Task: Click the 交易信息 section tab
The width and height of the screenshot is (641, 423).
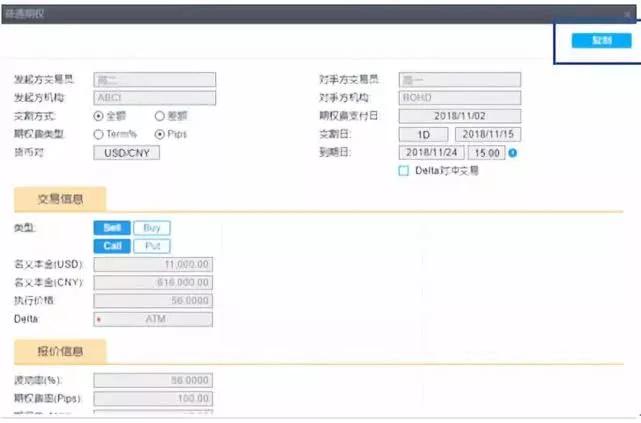Action: (59, 197)
